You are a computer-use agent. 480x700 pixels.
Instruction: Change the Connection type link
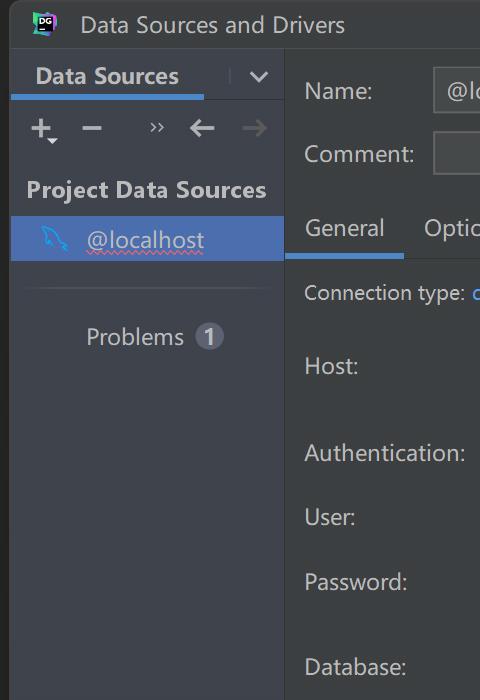click(x=476, y=293)
